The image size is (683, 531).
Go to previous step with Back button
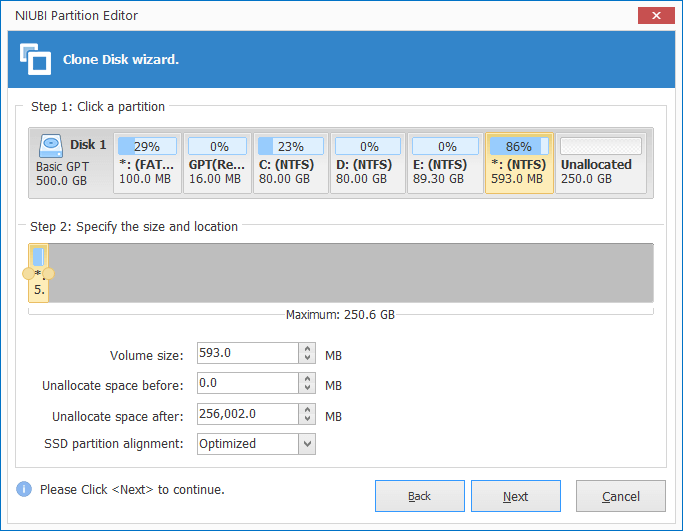pyautogui.click(x=419, y=496)
